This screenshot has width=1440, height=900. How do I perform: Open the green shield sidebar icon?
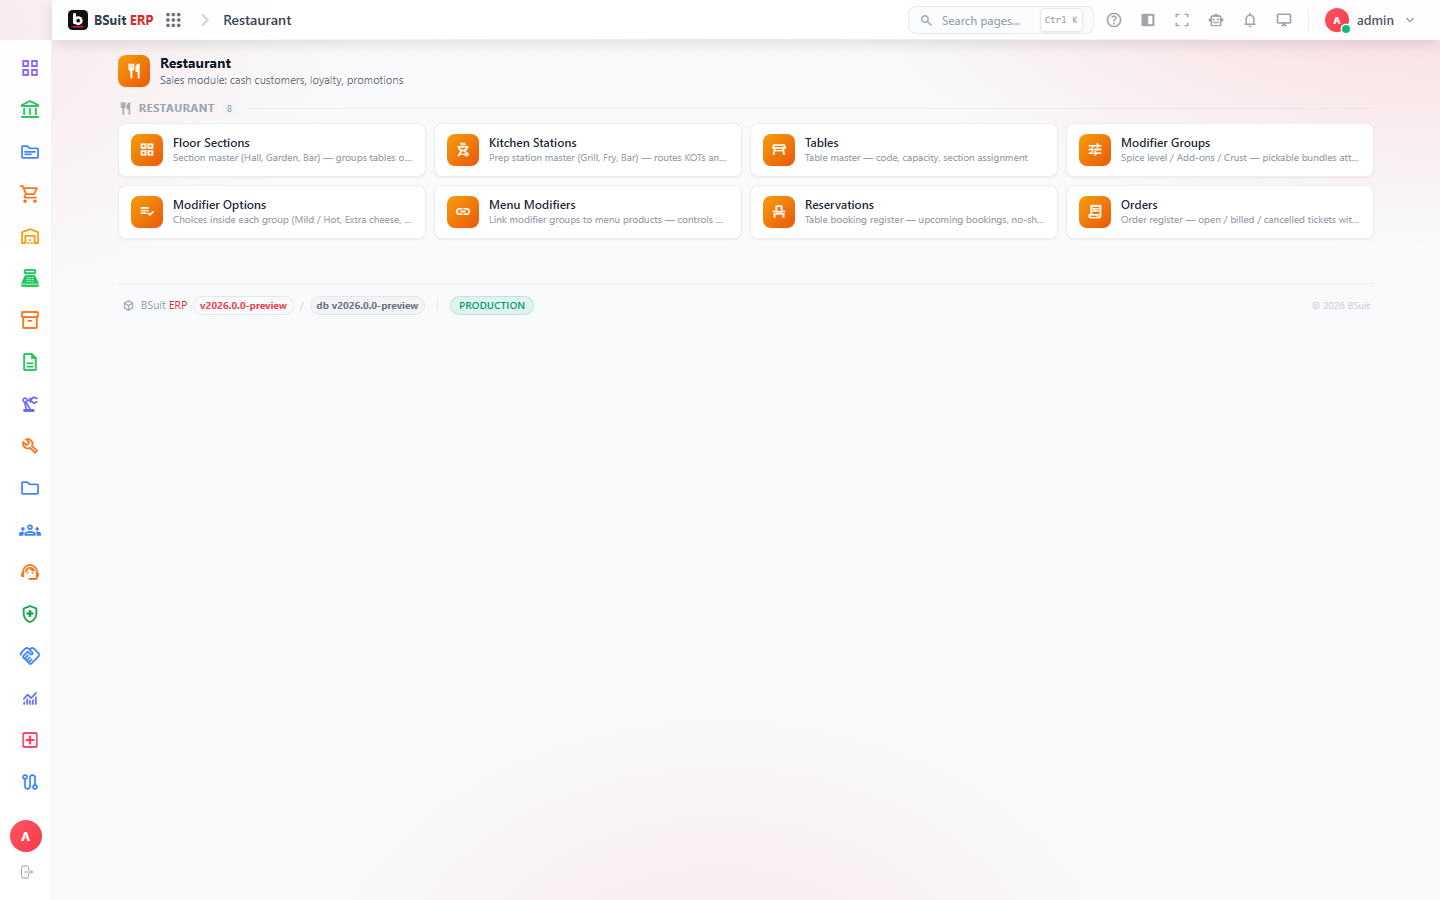click(x=30, y=614)
